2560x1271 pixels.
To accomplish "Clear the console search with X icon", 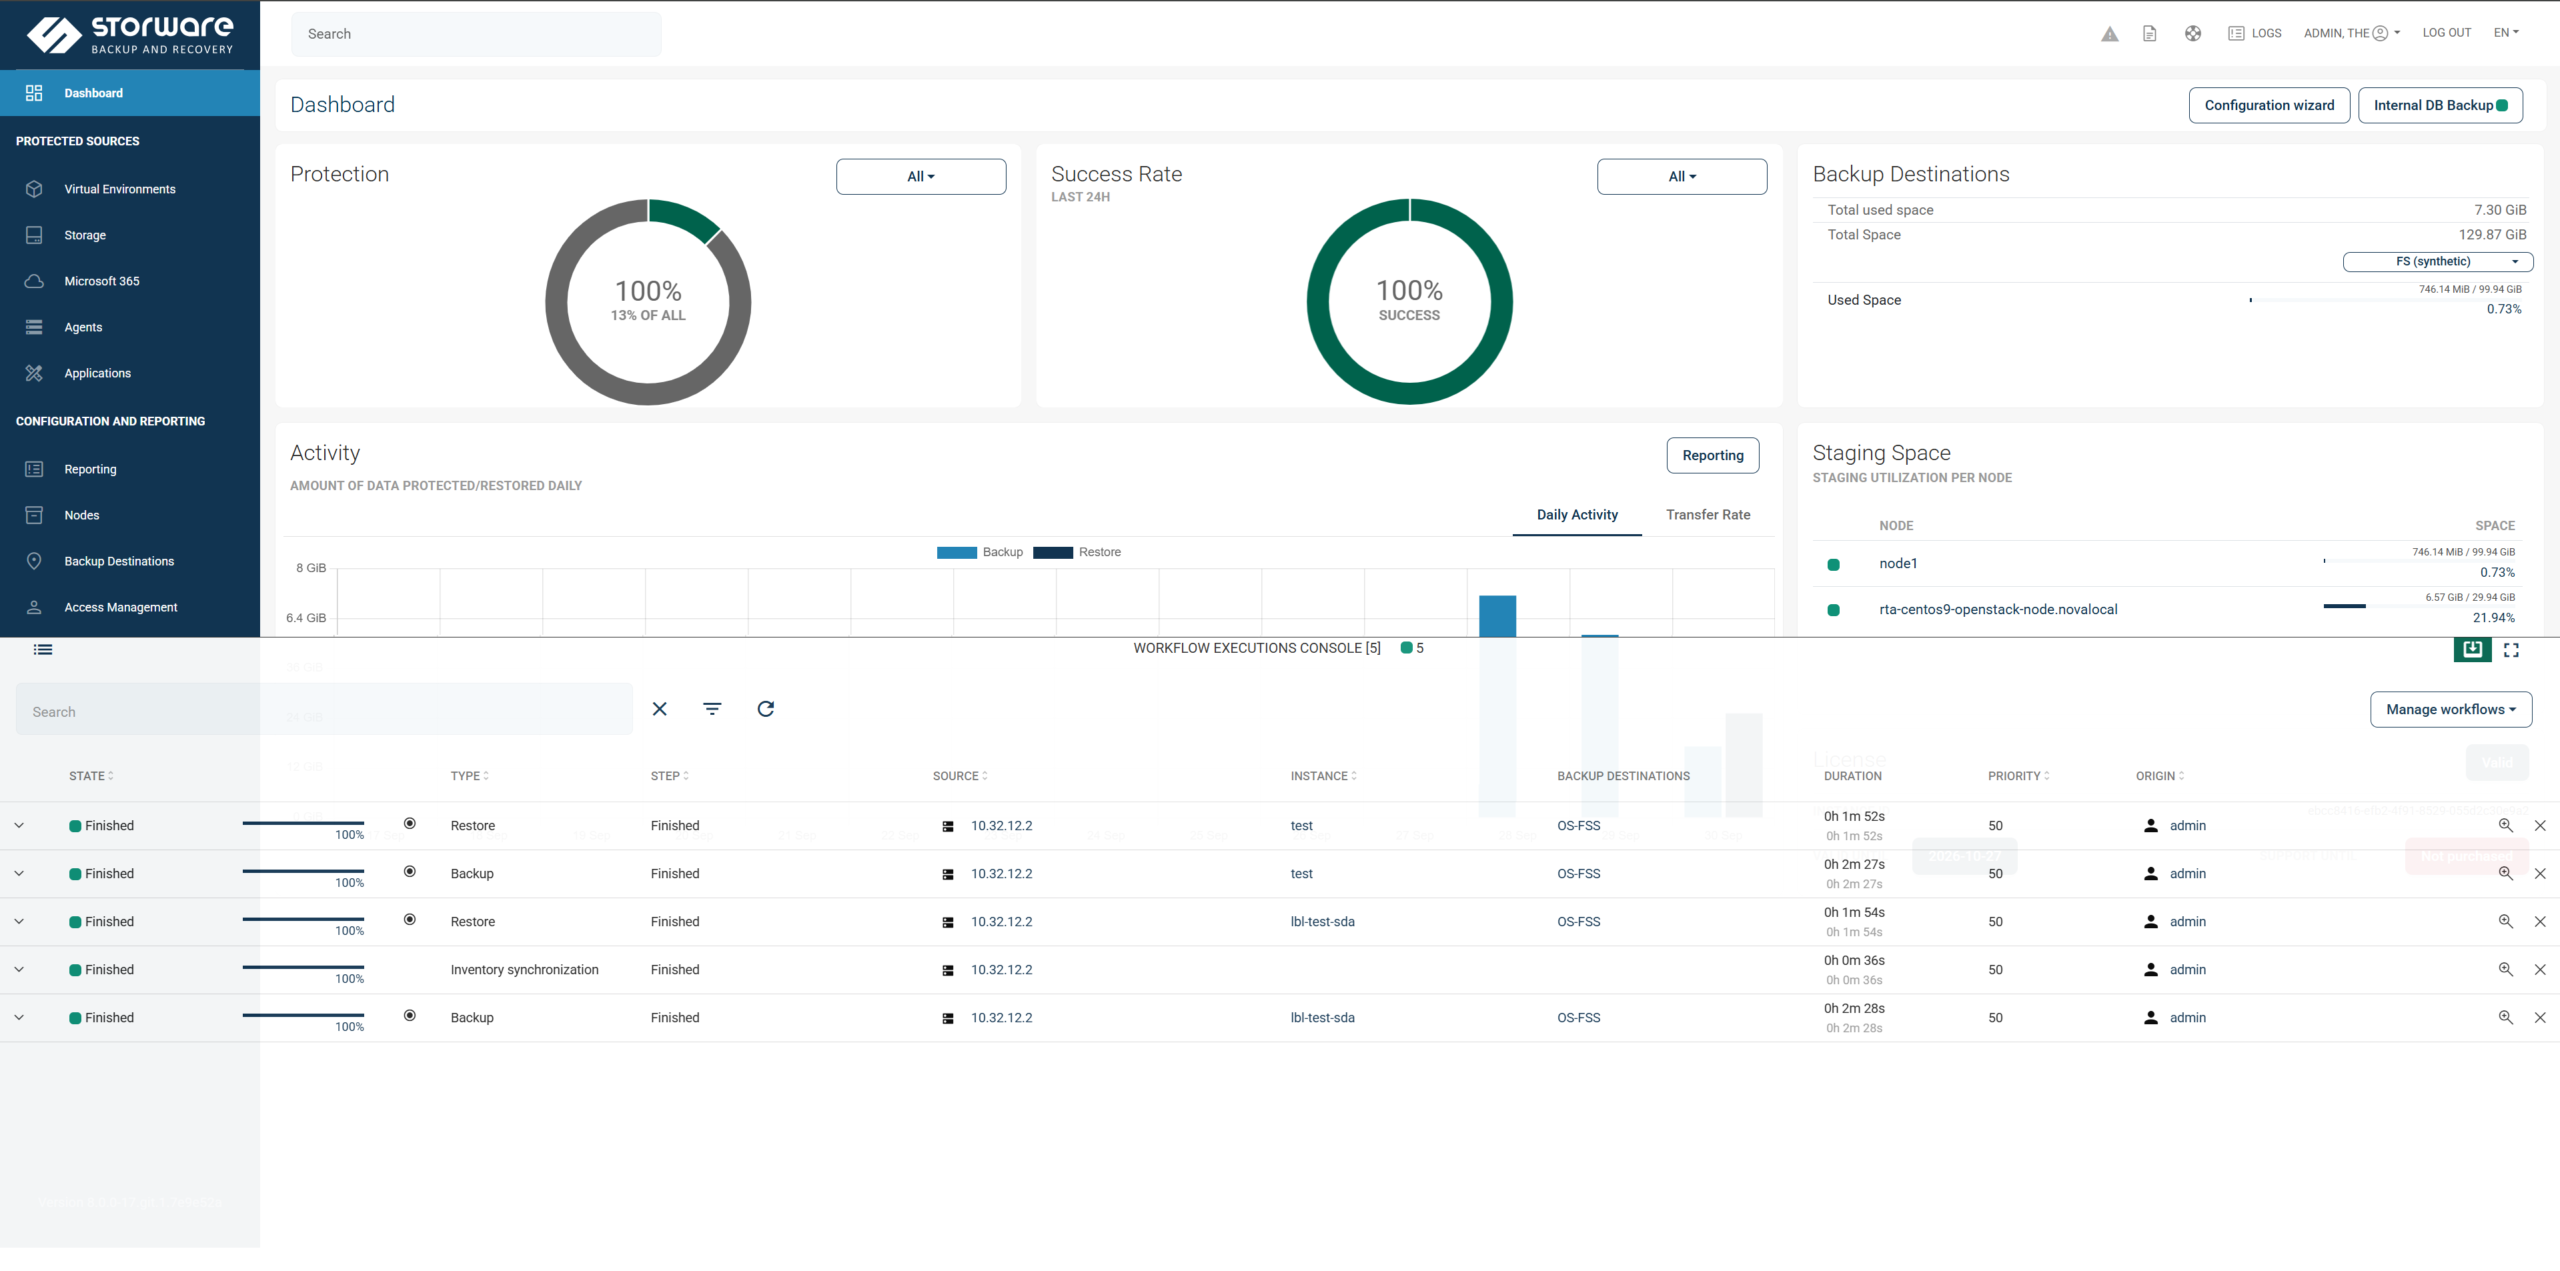I will (659, 709).
